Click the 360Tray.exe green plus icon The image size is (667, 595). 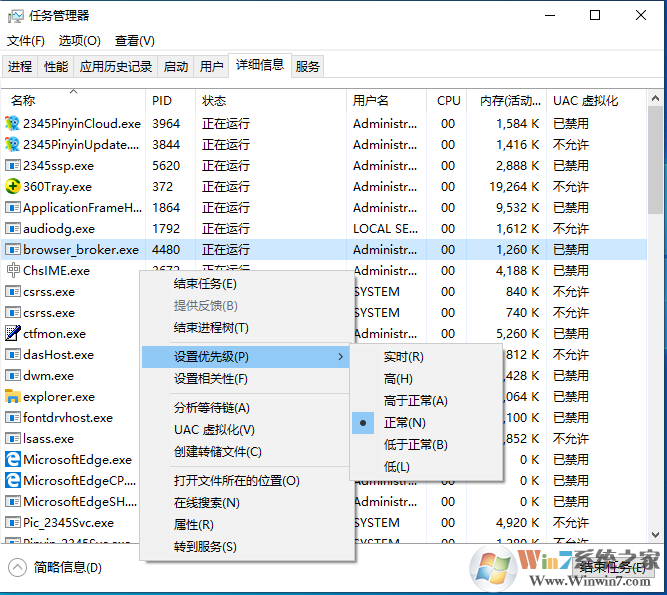(13, 186)
